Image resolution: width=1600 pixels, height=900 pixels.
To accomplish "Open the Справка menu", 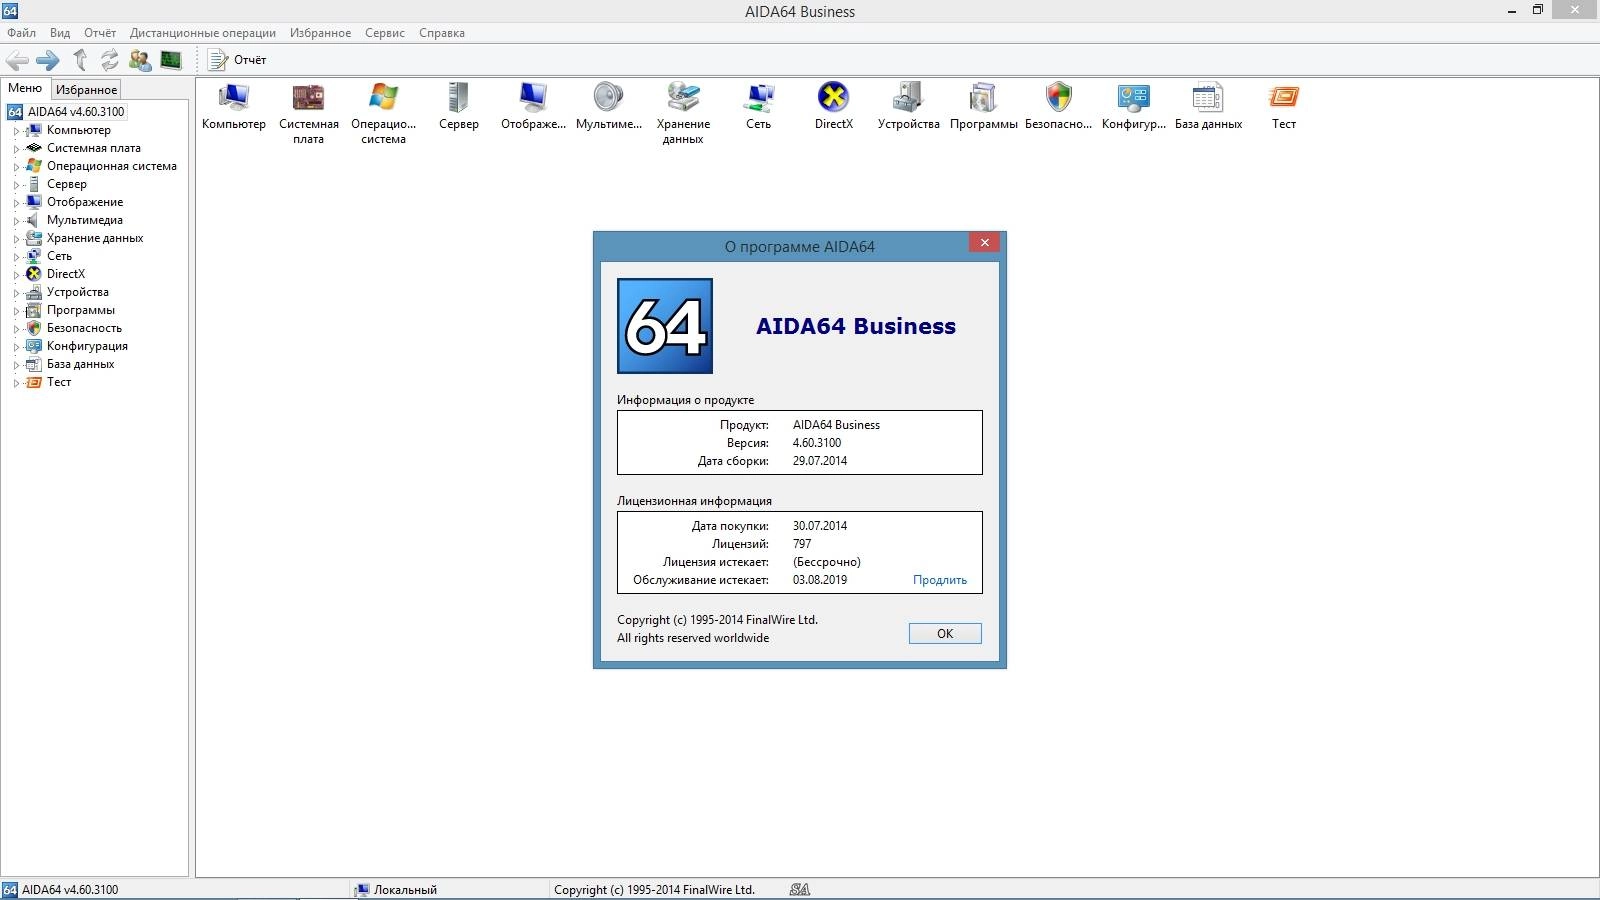I will (442, 33).
